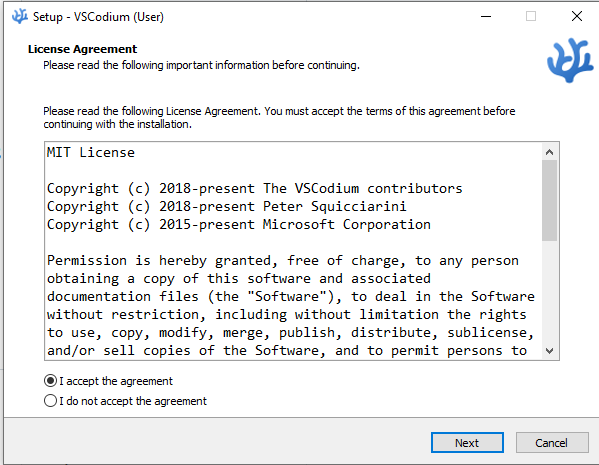Continue the installation with the Next button
The height and width of the screenshot is (465, 599).
click(467, 442)
